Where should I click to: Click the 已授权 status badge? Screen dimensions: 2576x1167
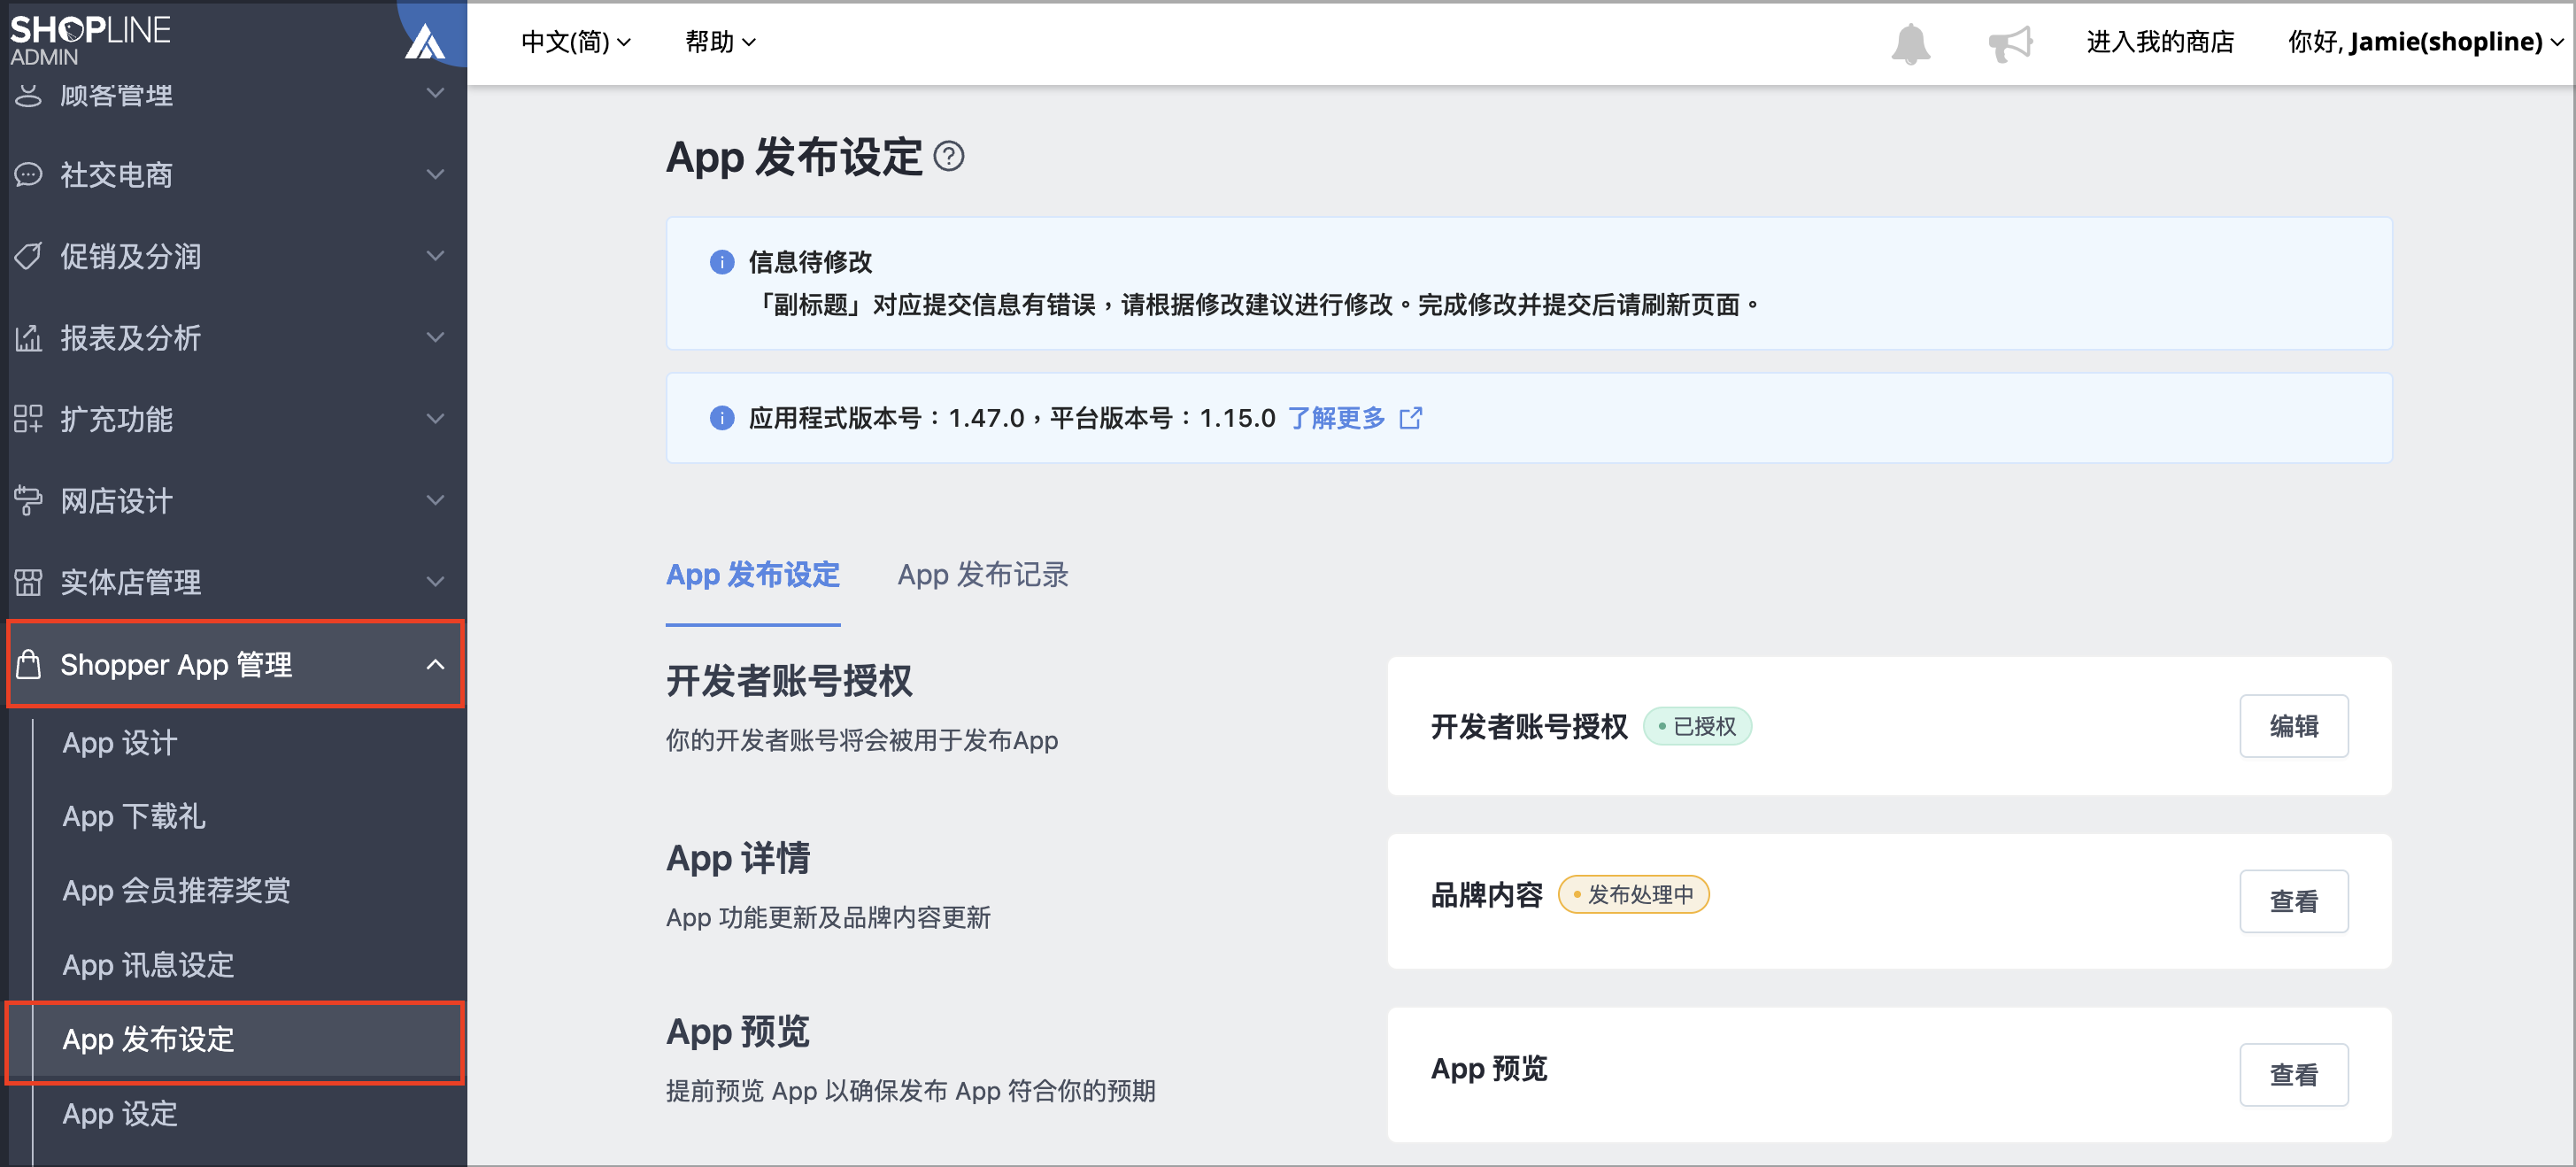point(1697,726)
